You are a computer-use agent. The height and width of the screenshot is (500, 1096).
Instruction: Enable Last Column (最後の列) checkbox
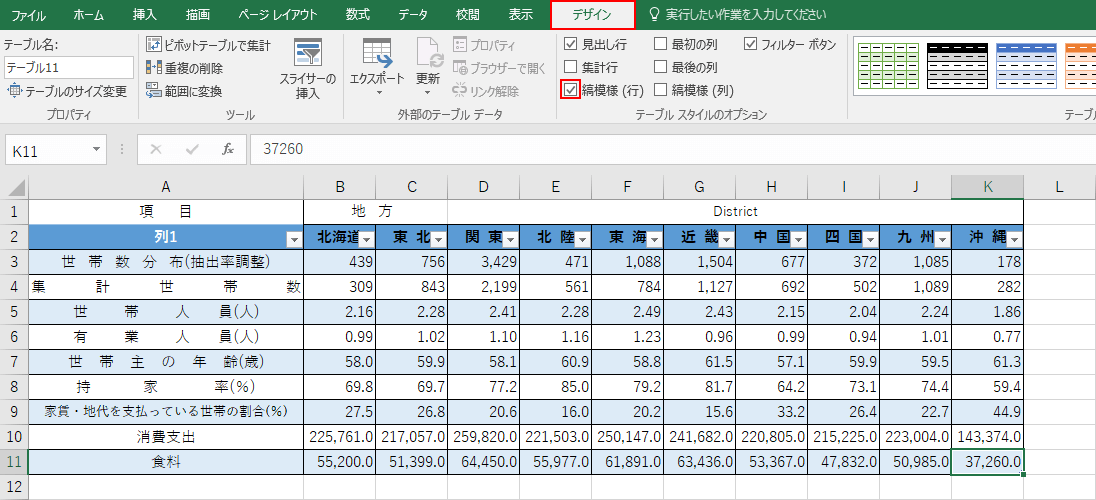661,67
